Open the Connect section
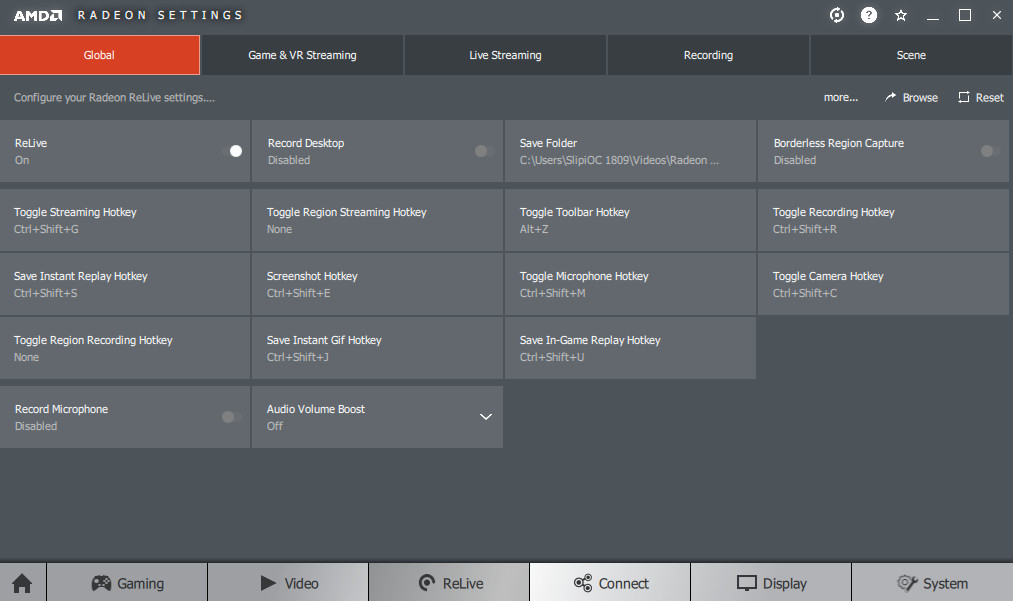 [610, 583]
